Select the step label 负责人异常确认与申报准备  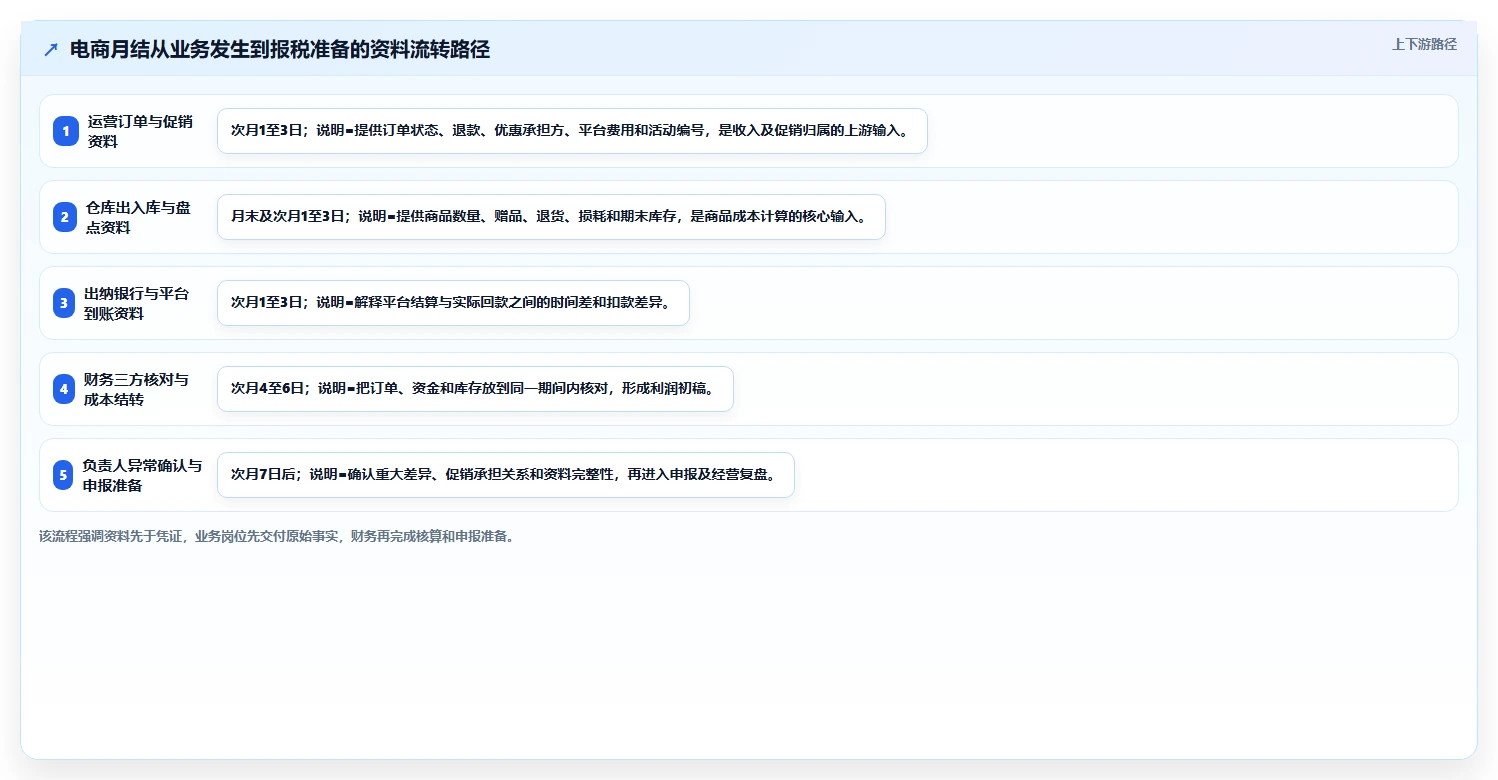143,475
